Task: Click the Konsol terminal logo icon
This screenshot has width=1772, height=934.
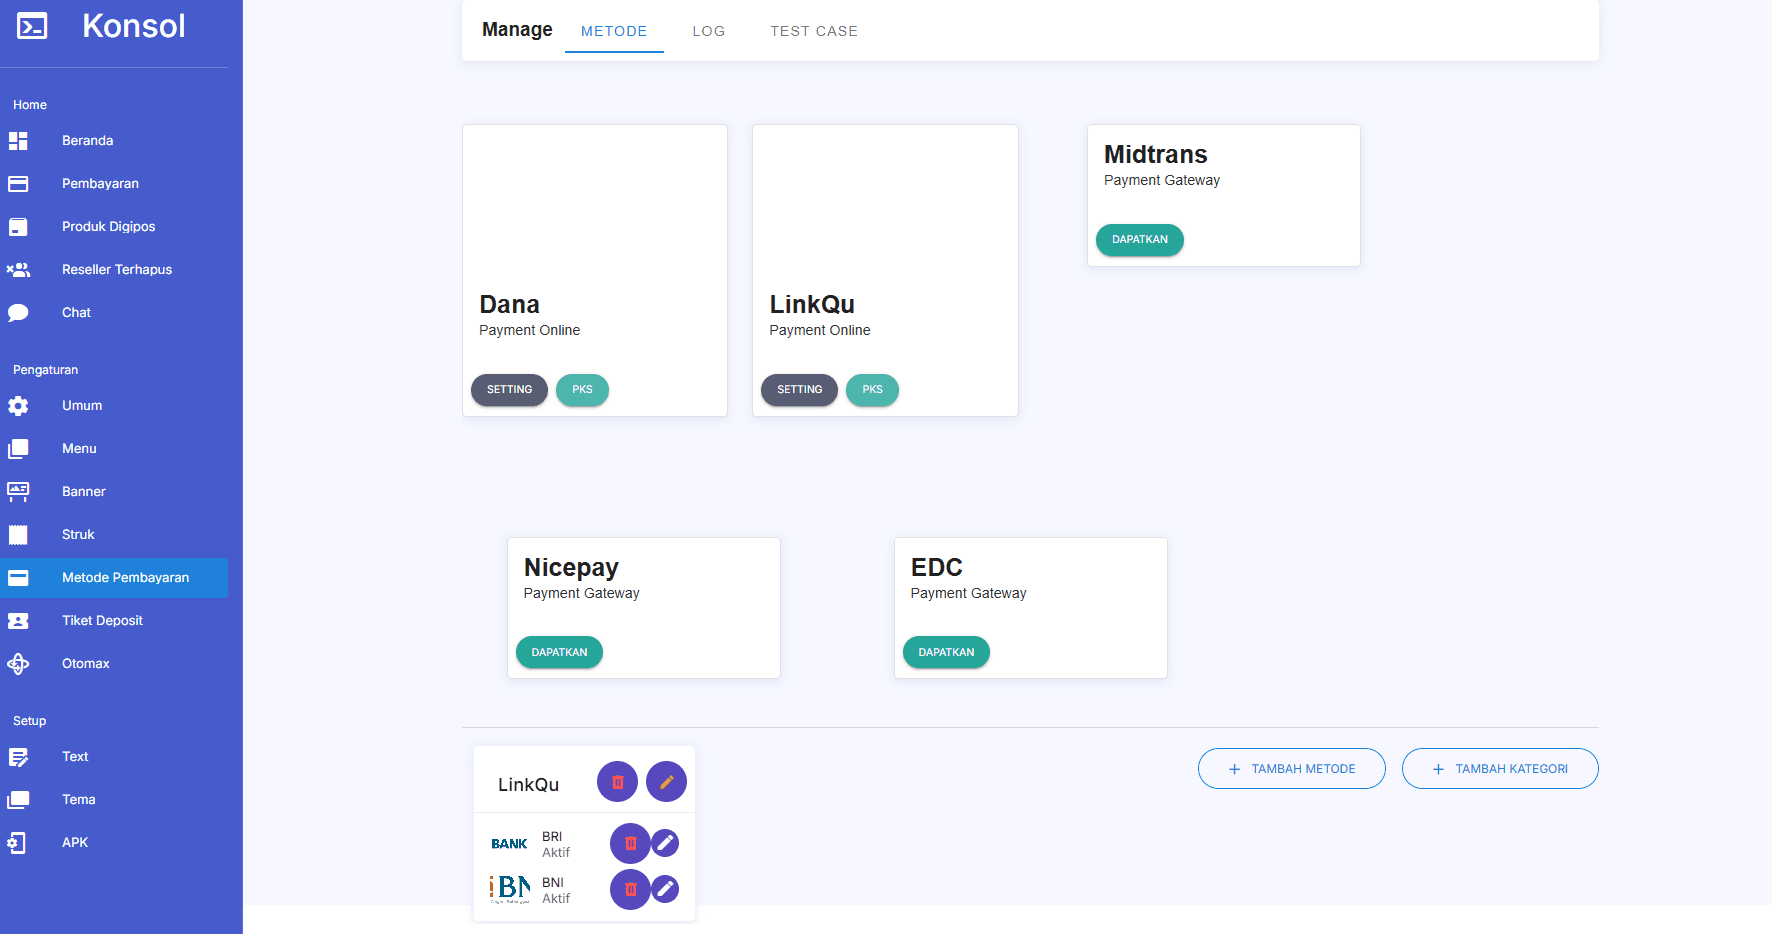Action: pyautogui.click(x=32, y=26)
